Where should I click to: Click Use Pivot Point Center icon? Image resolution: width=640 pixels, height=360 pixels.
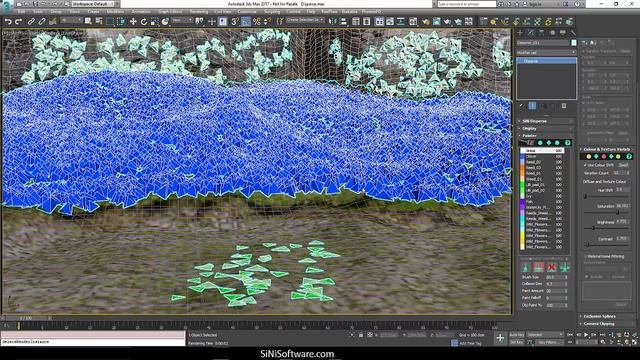tap(200, 21)
